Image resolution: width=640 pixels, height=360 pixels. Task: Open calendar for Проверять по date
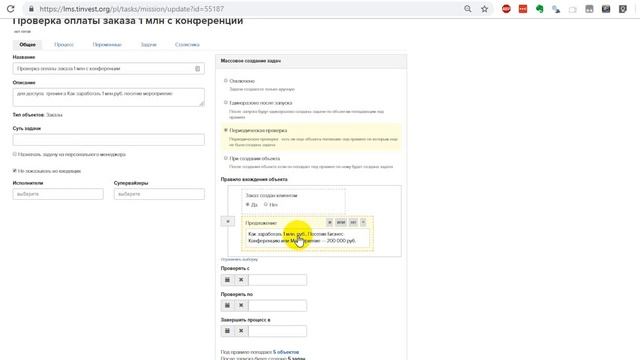[x=227, y=305]
